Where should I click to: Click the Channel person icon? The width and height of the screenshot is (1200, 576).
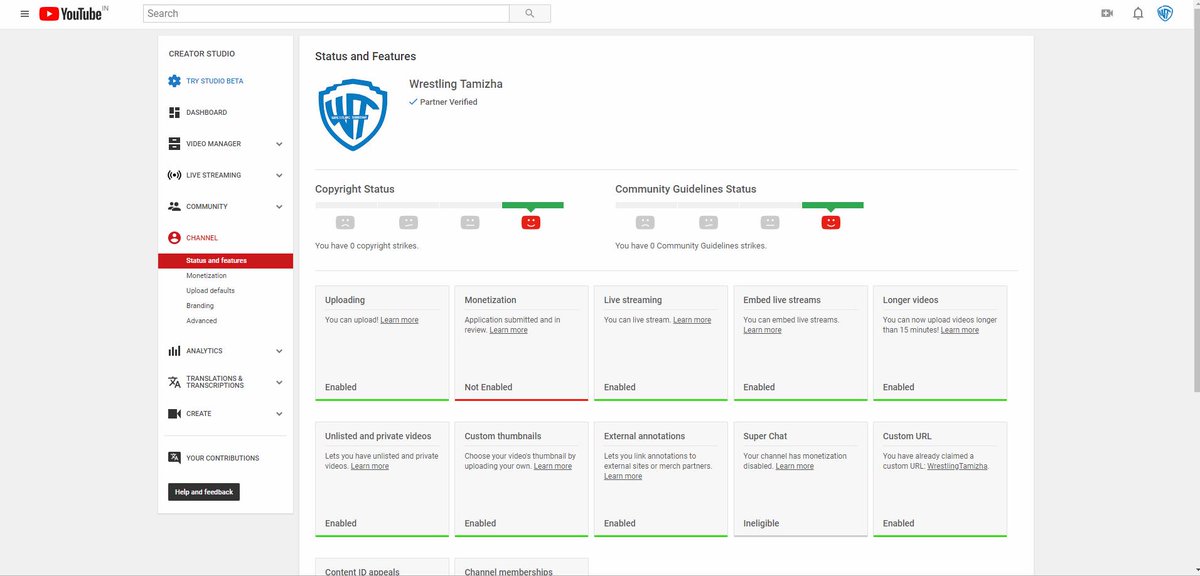point(175,238)
